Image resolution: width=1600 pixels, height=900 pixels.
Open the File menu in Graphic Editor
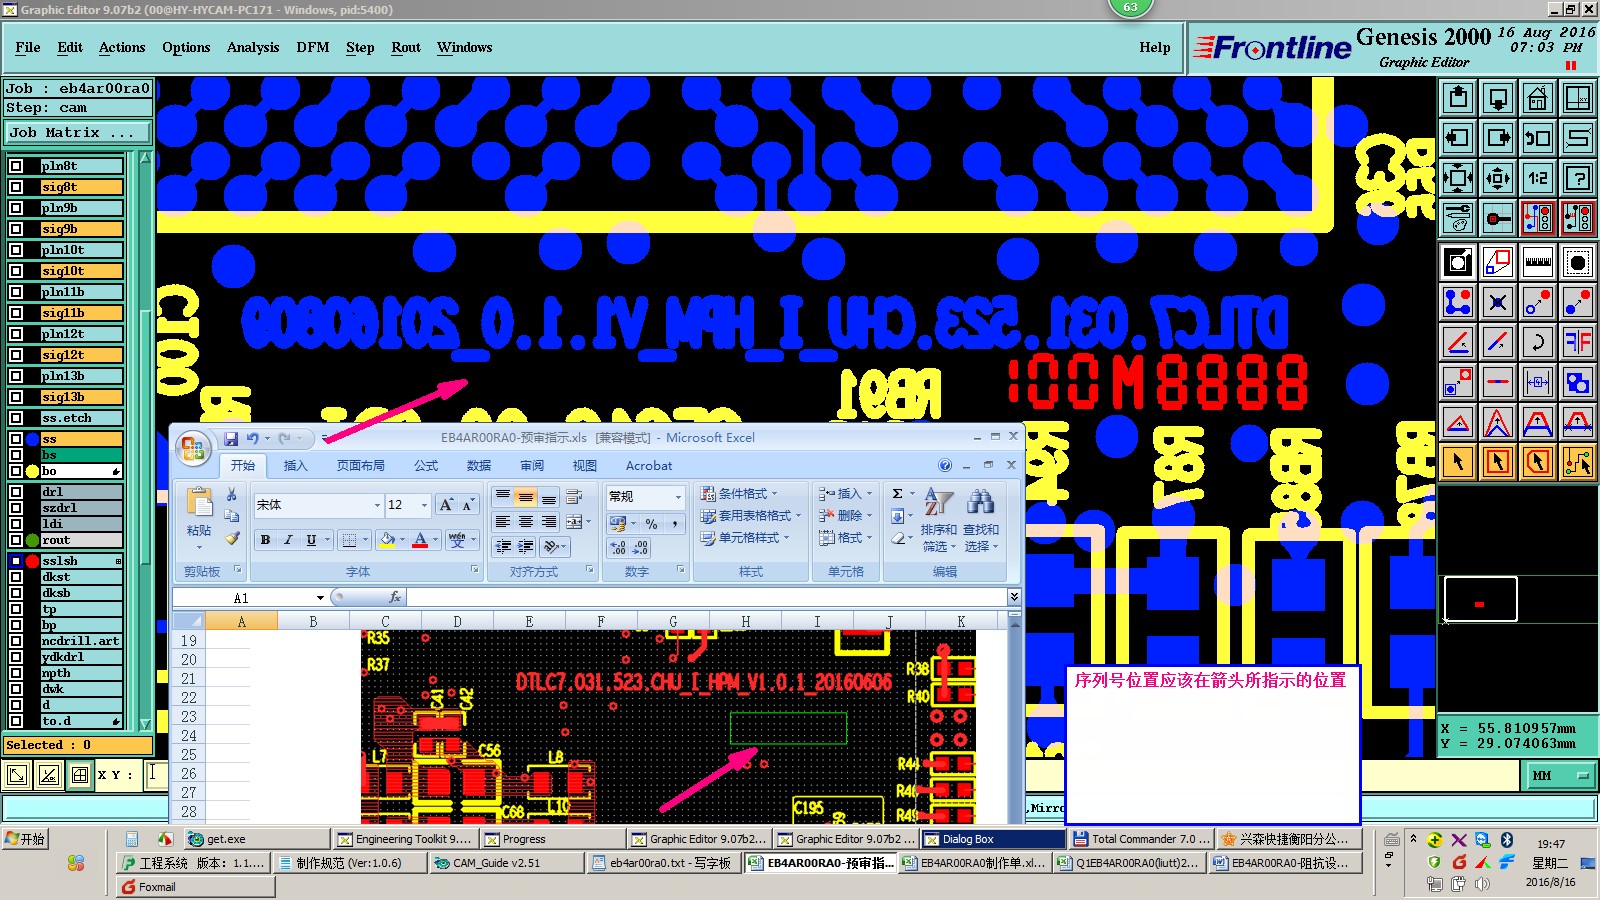(x=28, y=47)
